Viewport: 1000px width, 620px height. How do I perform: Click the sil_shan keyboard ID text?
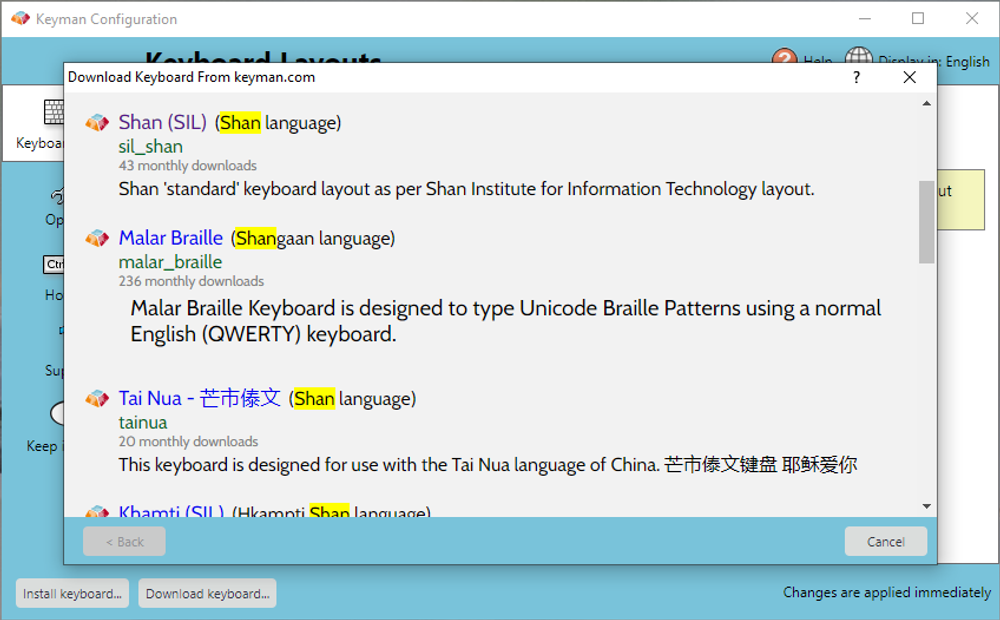(x=151, y=147)
